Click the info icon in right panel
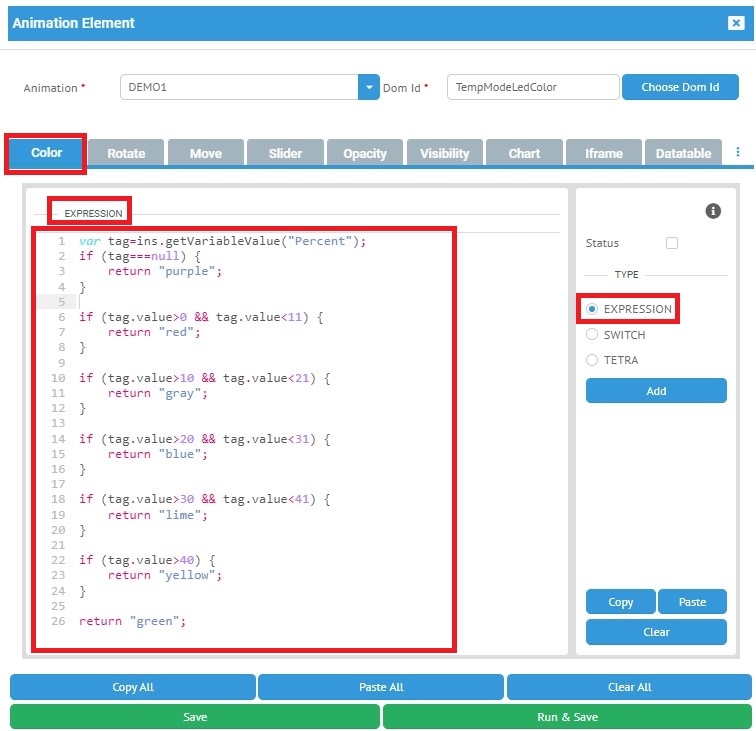The image size is (756, 731). (x=713, y=211)
